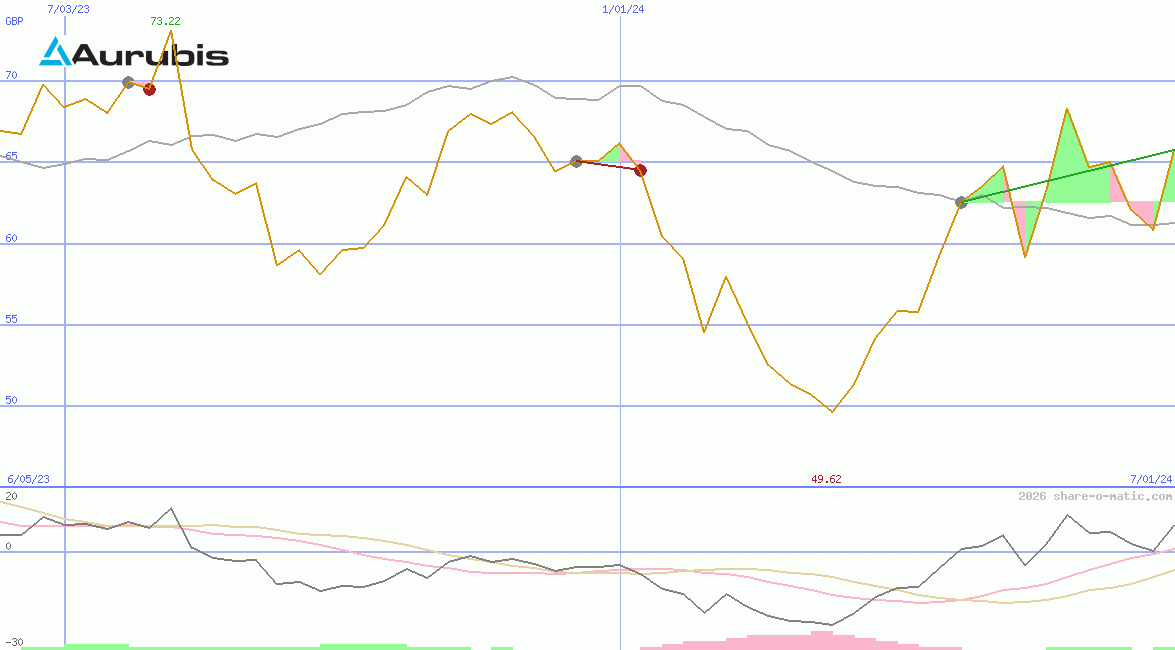Click the red exit marker after 1/01/24
Viewport: 1175px width, 650px height.
coord(641,170)
